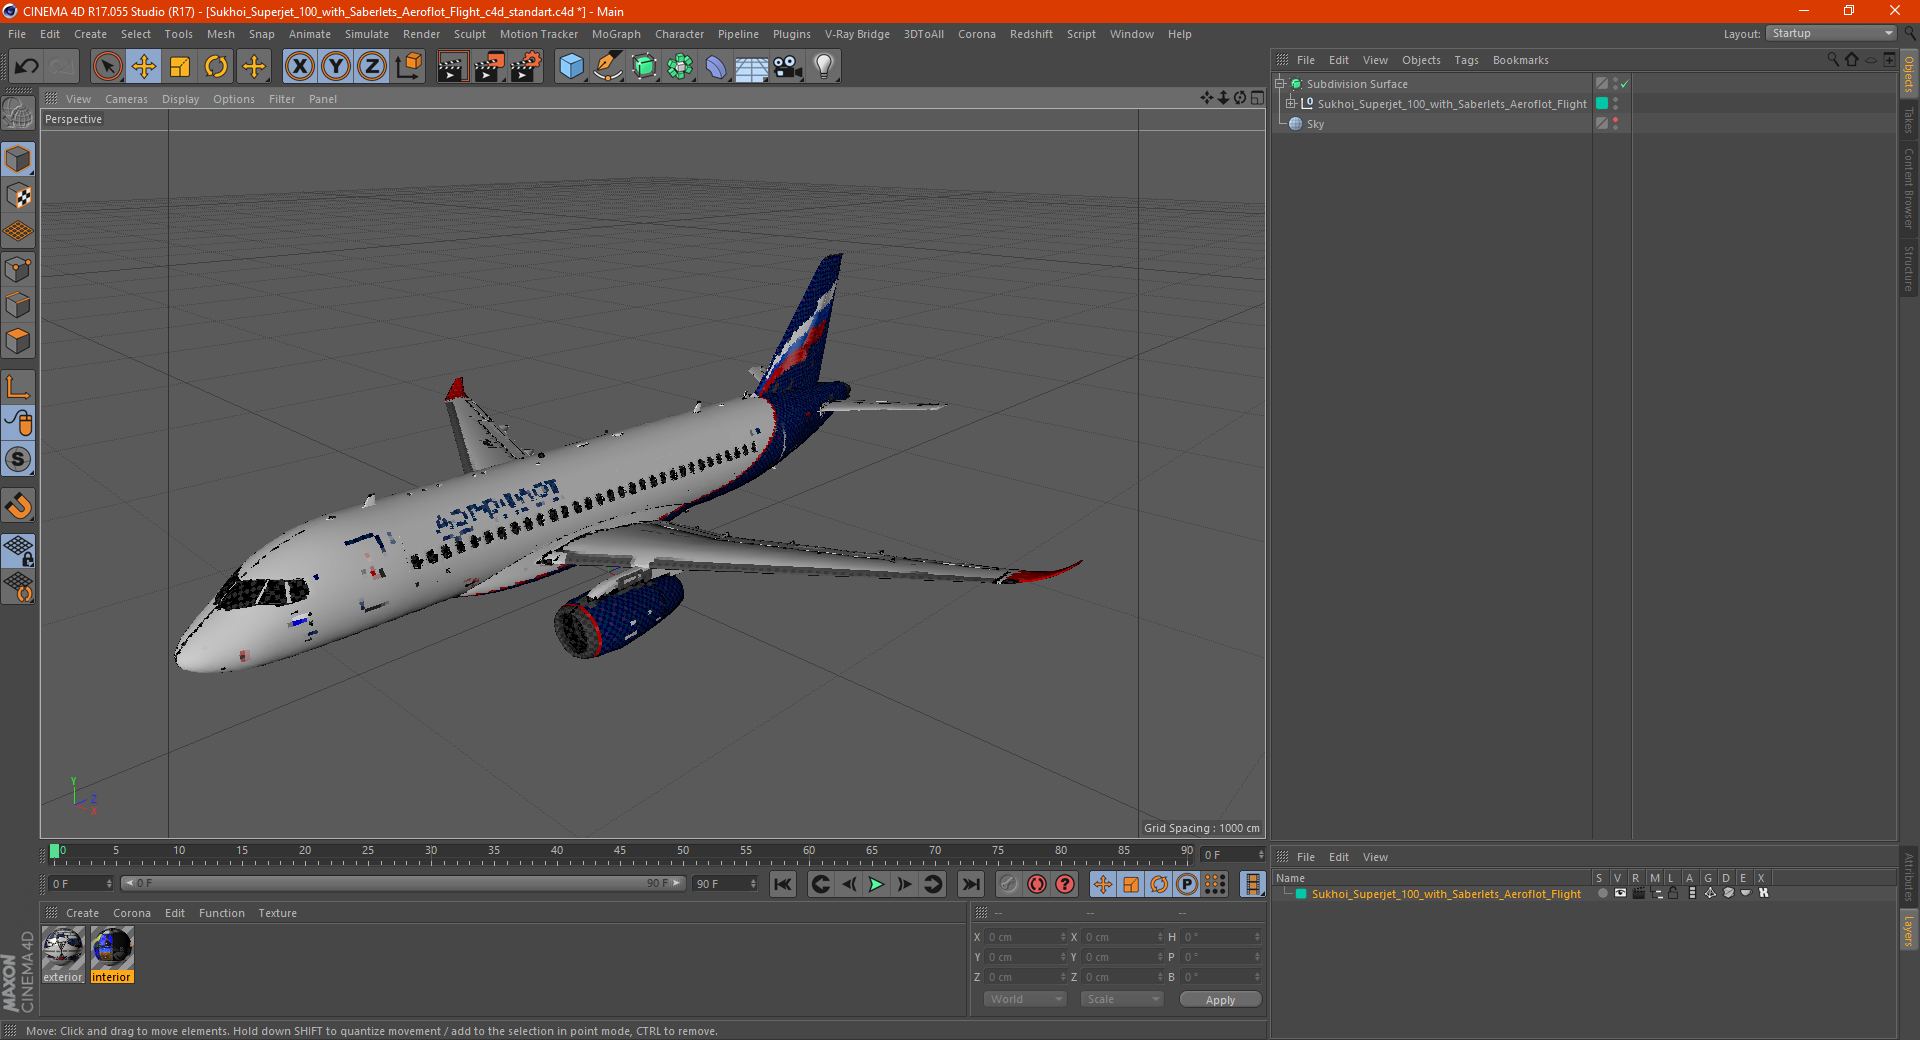Click Apply button in coordinates panel
Viewport: 1920px width, 1040px height.
[x=1220, y=1000]
